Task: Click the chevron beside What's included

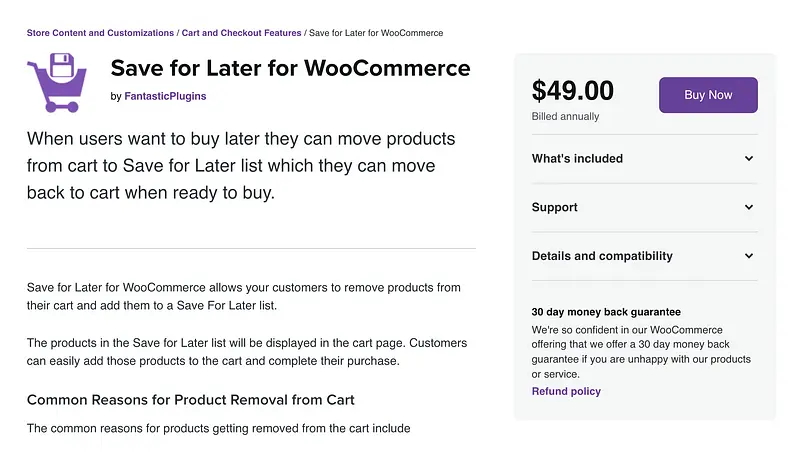Action: pyautogui.click(x=749, y=159)
